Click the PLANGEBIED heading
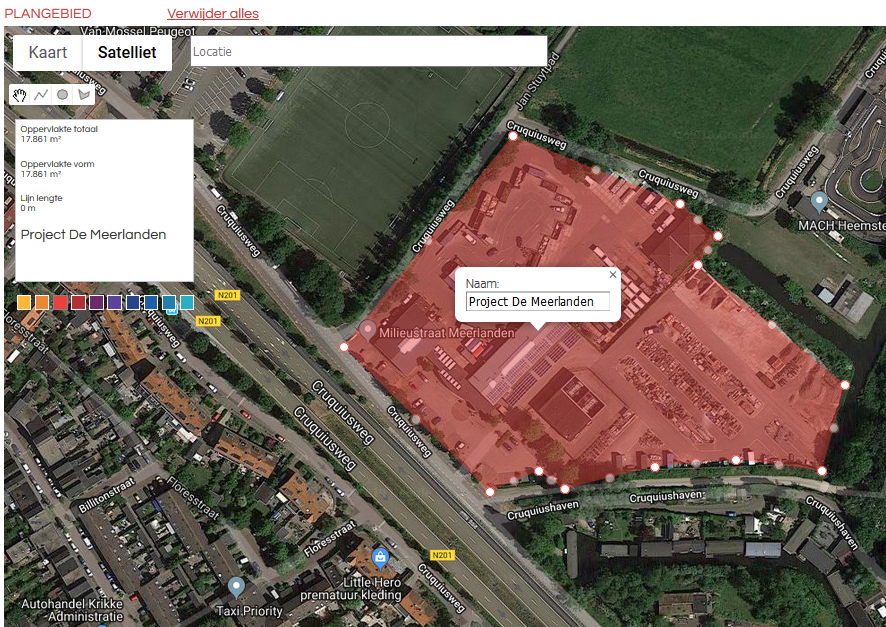The height and width of the screenshot is (627, 886). [x=48, y=14]
